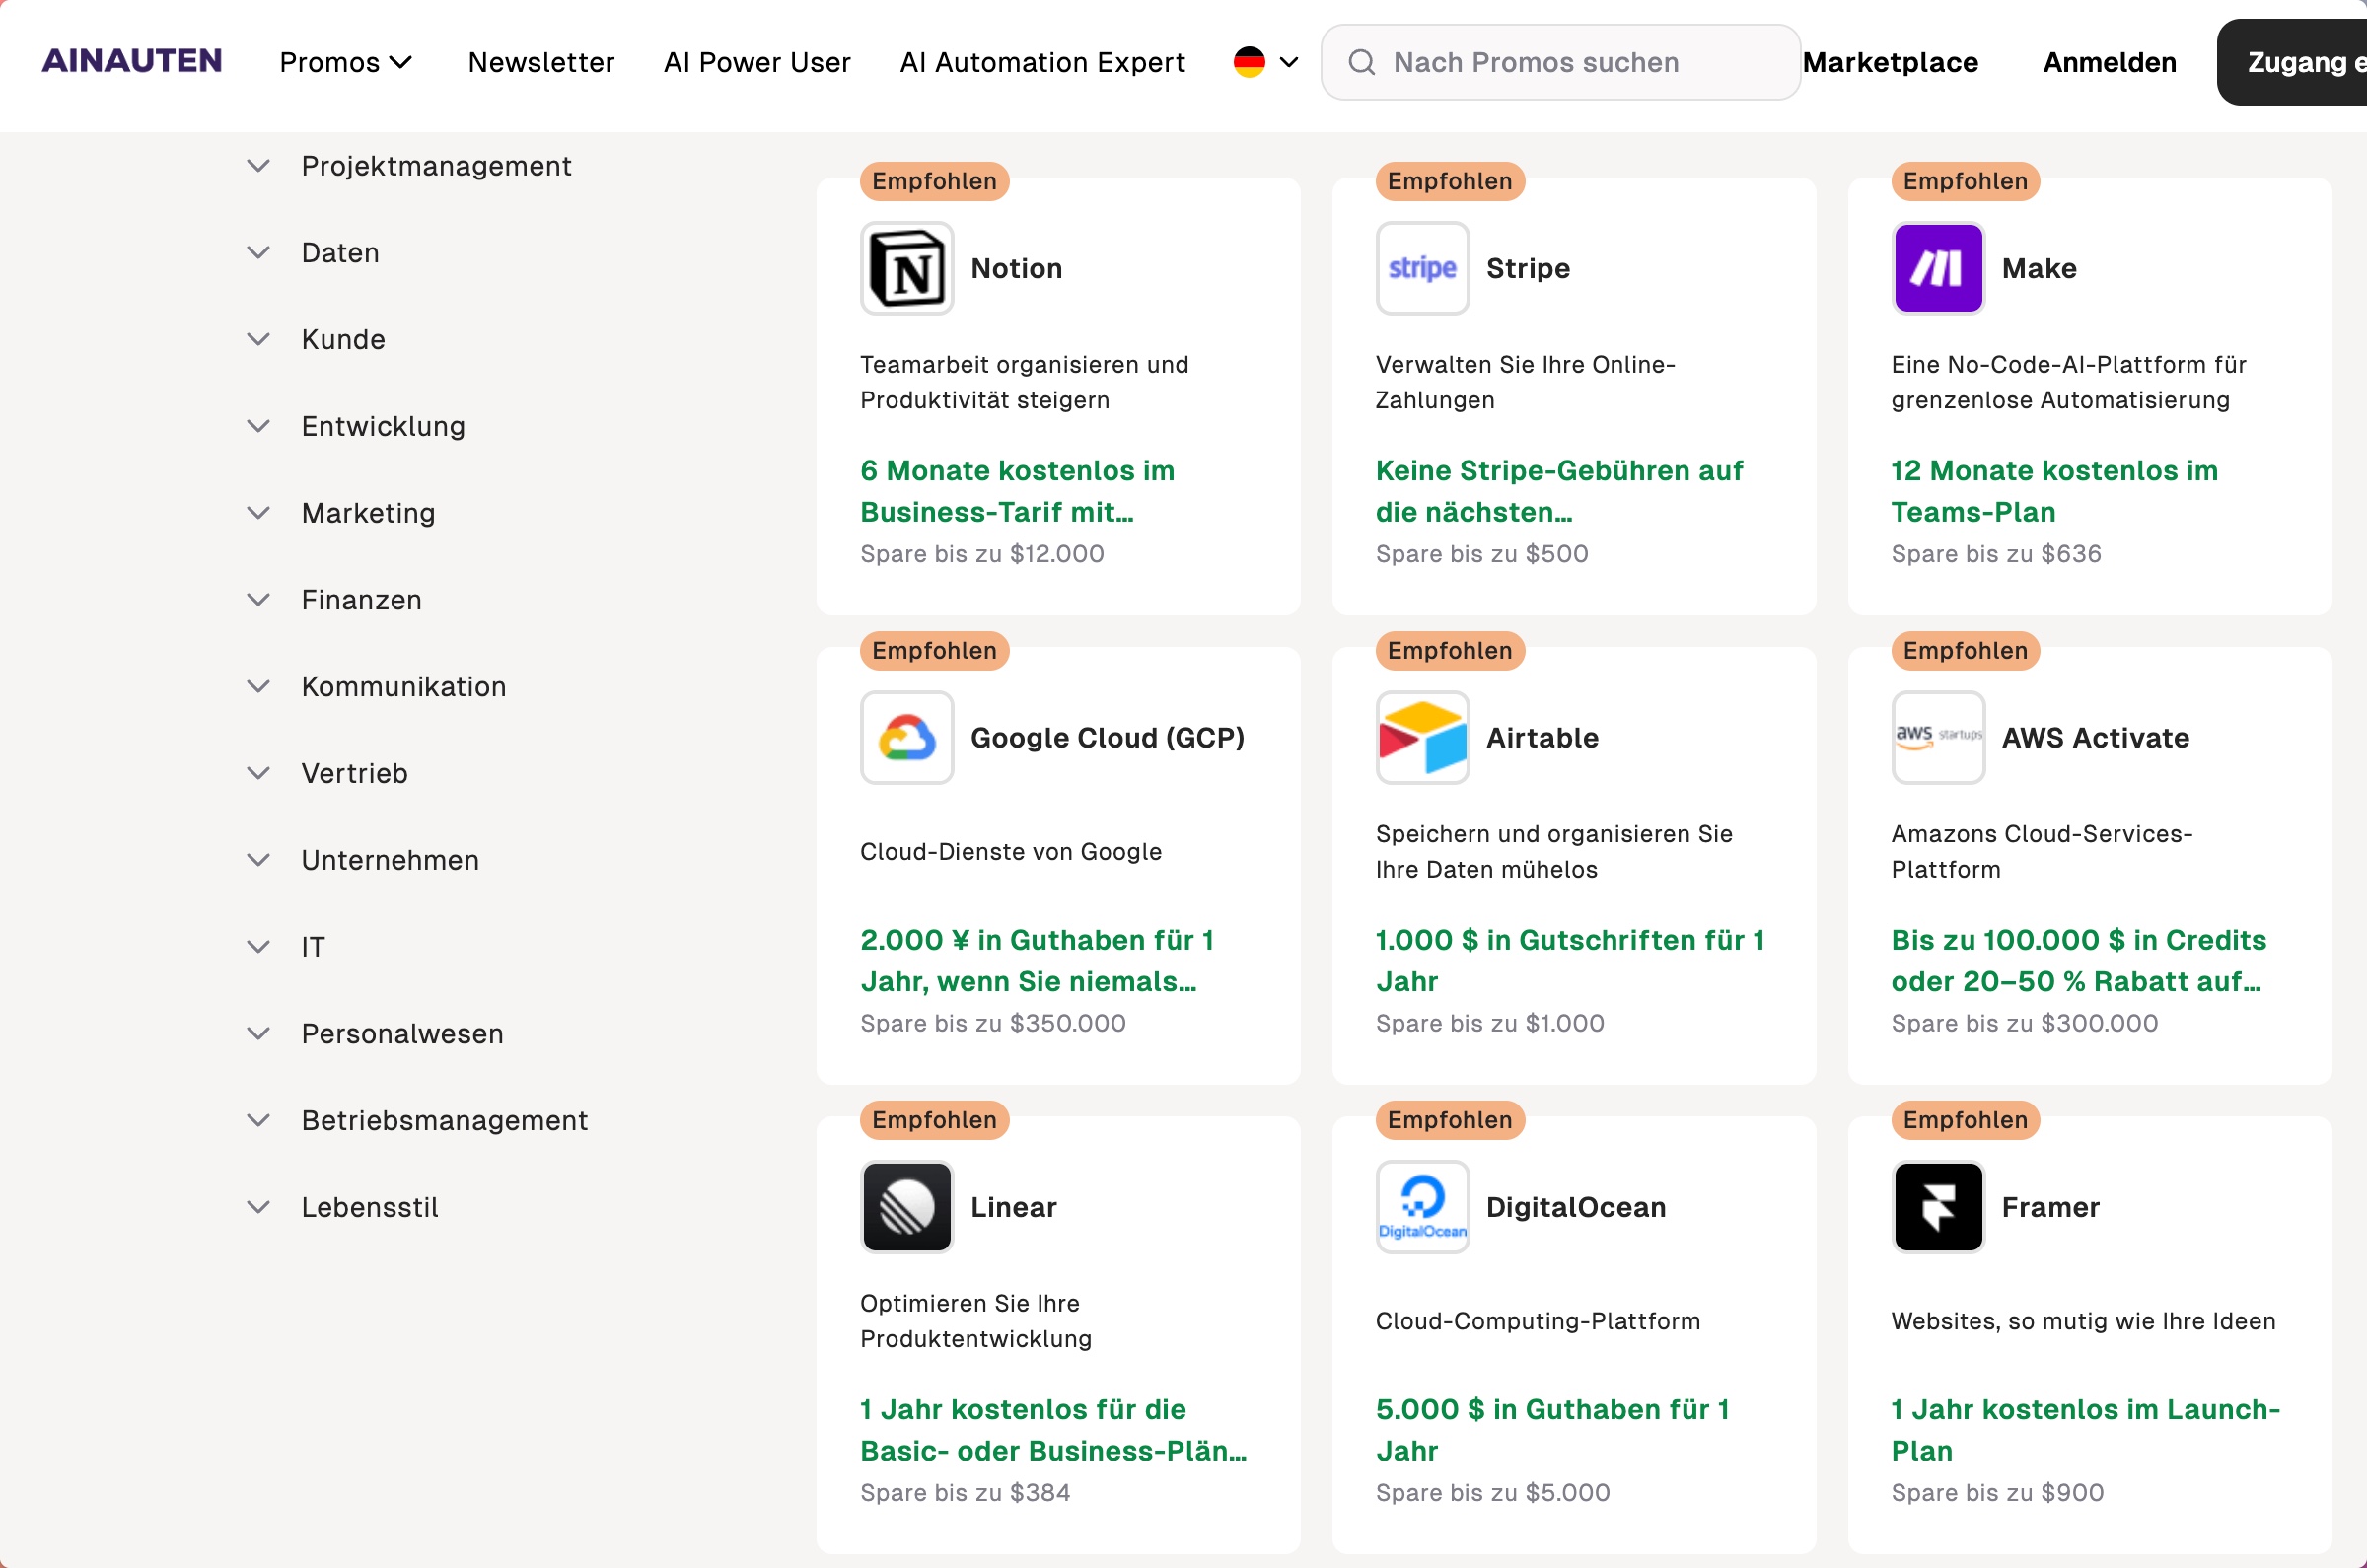Click 'Spare bis zu $300.000' text
Viewport: 2367px width, 1568px height.
click(2024, 1023)
